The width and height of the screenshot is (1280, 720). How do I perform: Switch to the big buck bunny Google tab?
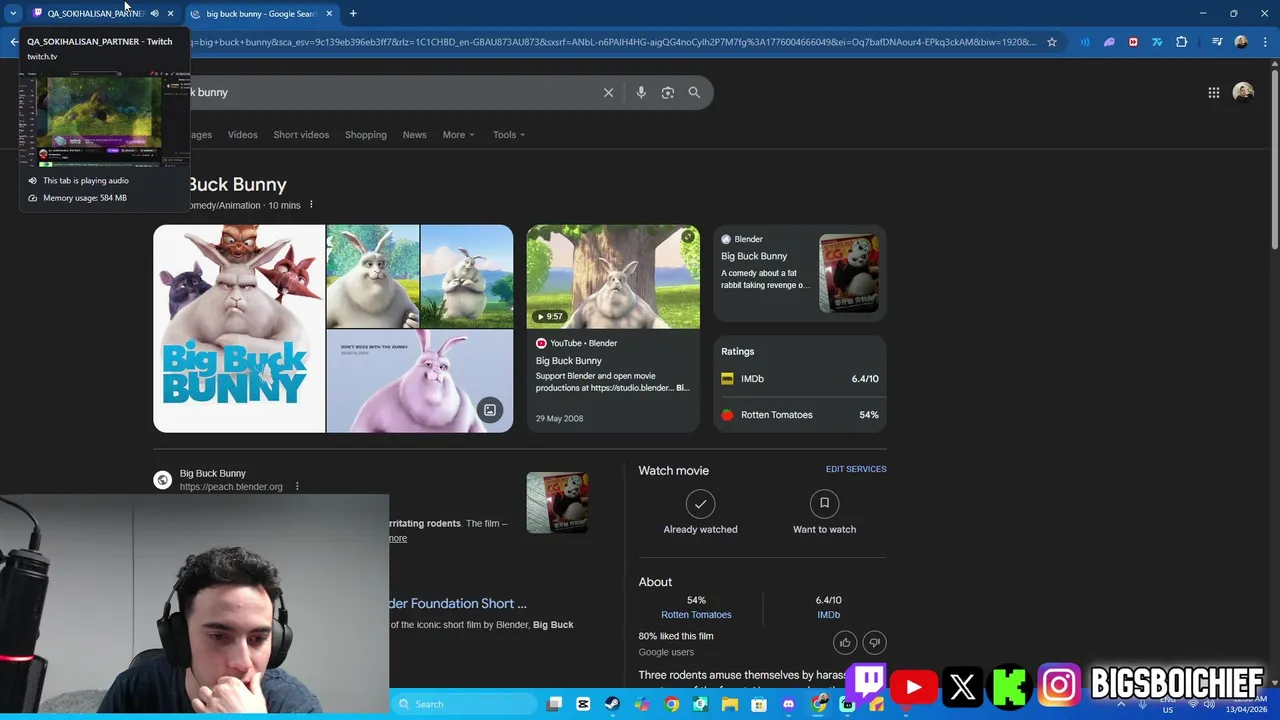[x=260, y=13]
